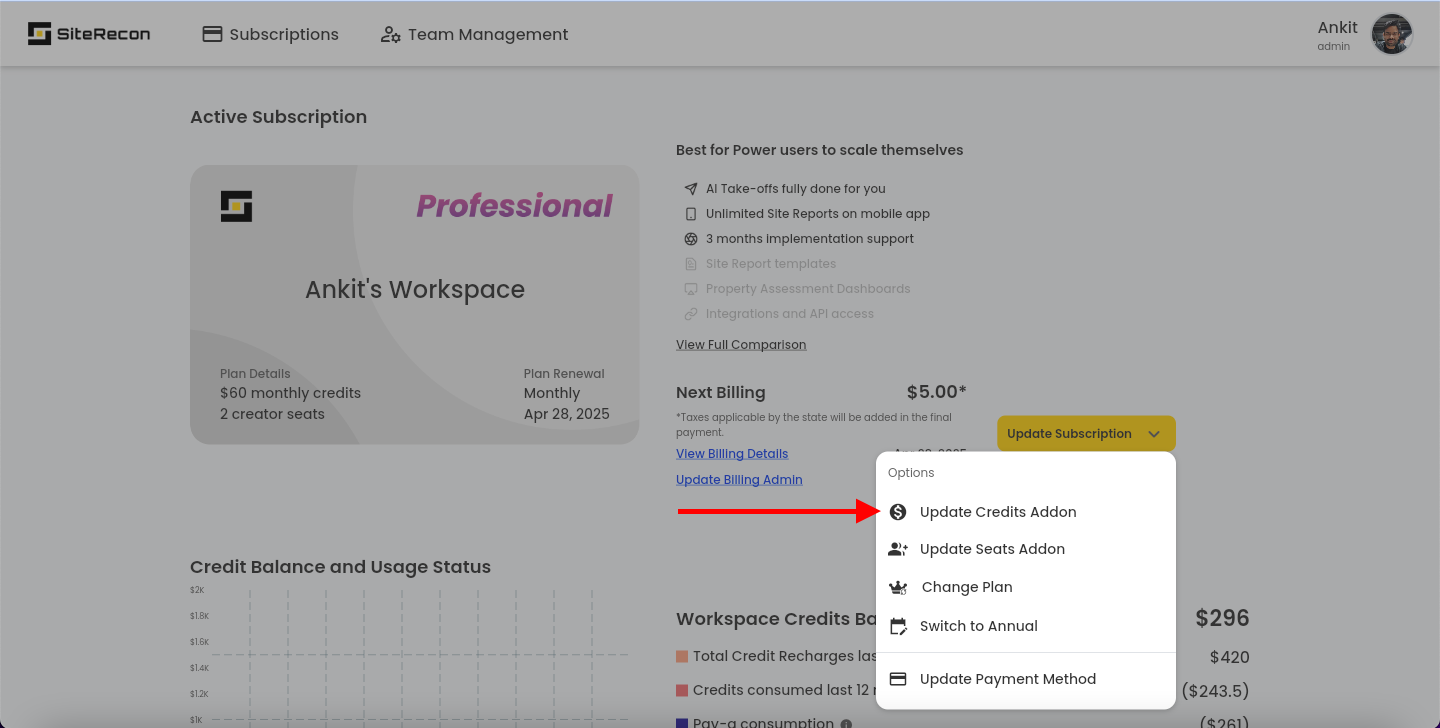Open the Subscriptions tab
1440x728 pixels.
pyautogui.click(x=270, y=34)
